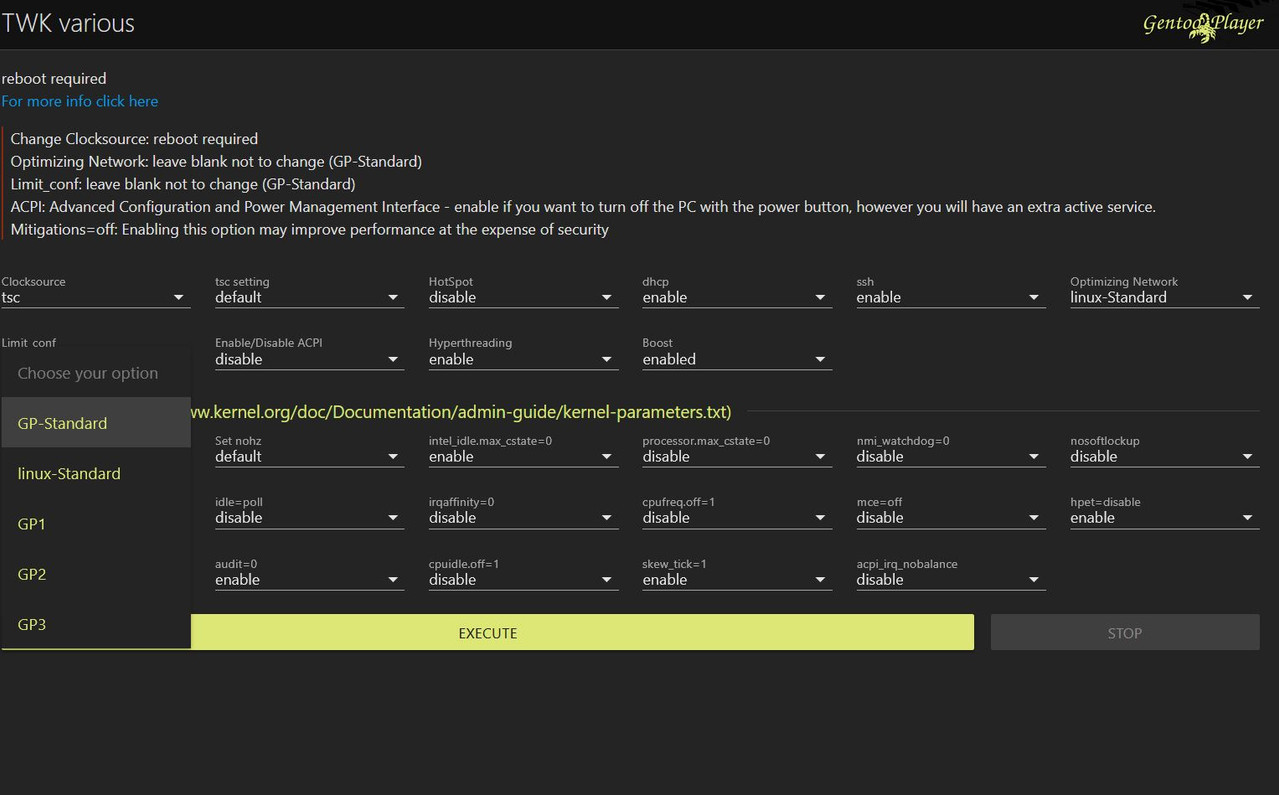Screen dimensions: 1279x795
Task: Click the STOP button
Action: (x=1125, y=632)
